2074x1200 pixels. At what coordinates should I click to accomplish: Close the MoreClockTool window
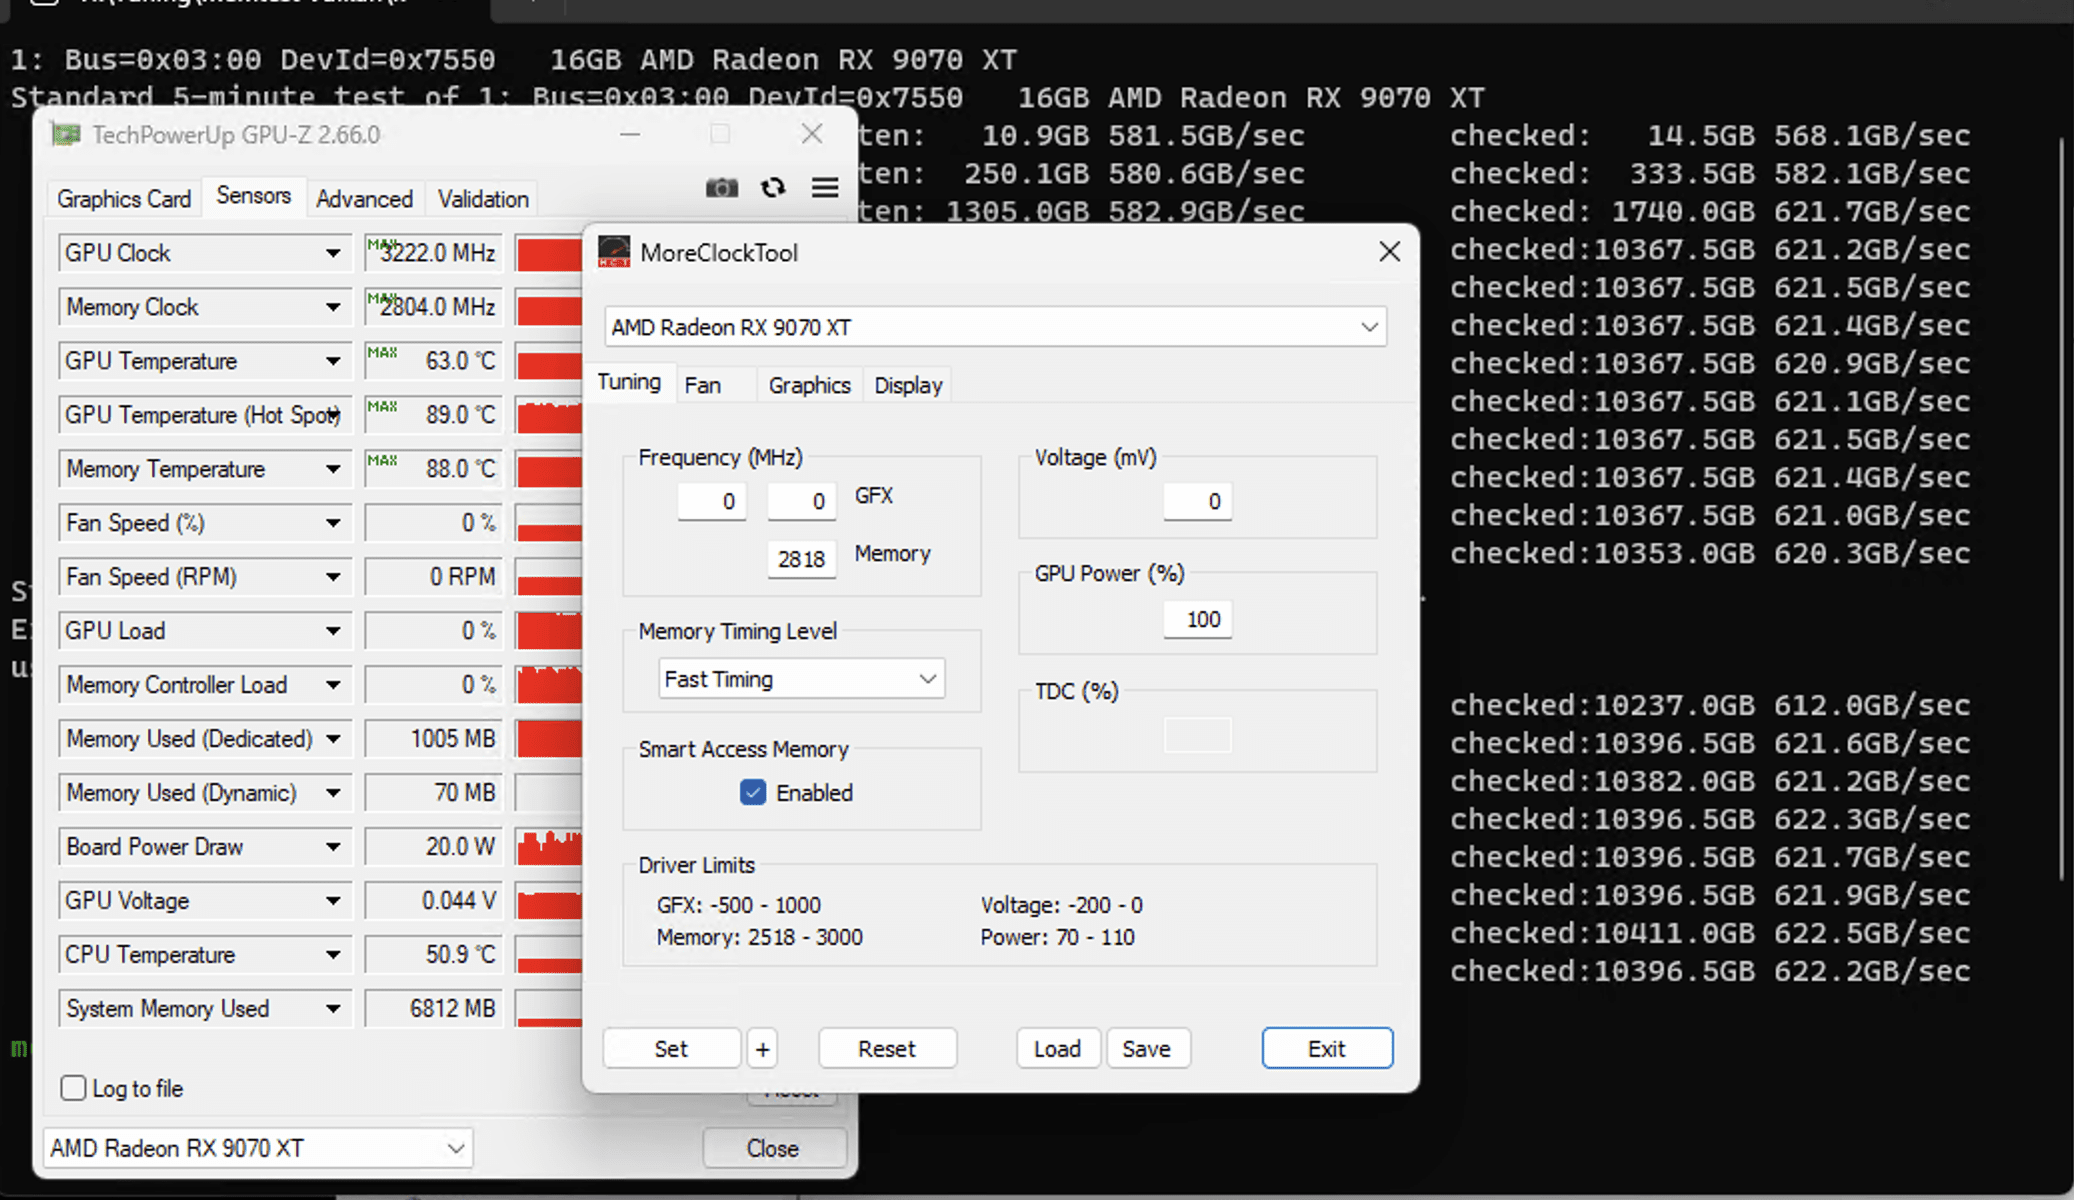[x=1389, y=252]
